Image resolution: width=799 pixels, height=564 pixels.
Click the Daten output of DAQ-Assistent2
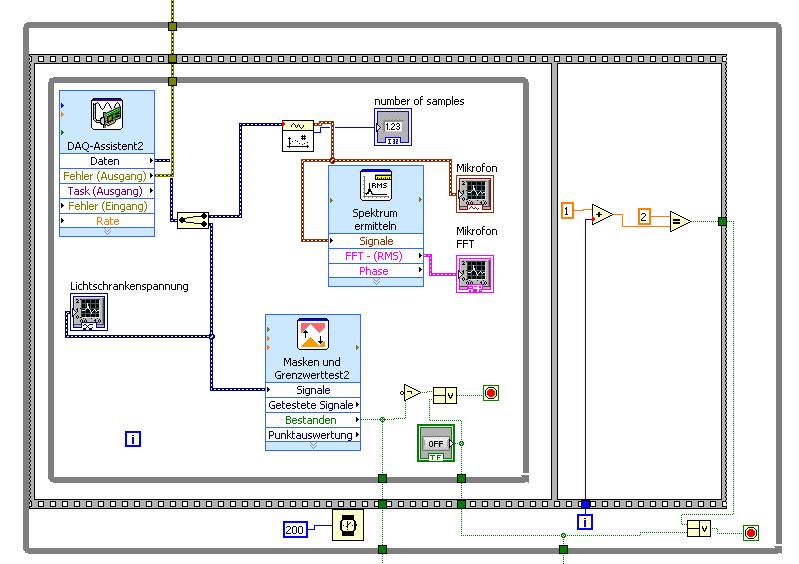107,161
